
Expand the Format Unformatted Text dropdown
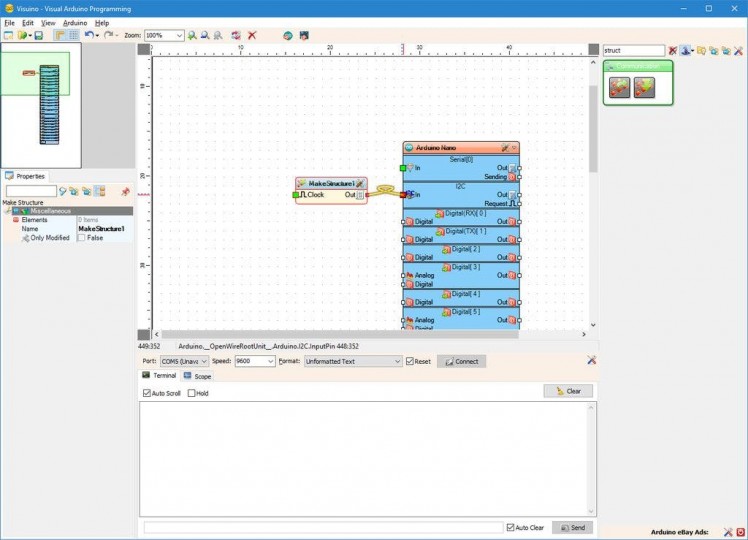pos(397,361)
